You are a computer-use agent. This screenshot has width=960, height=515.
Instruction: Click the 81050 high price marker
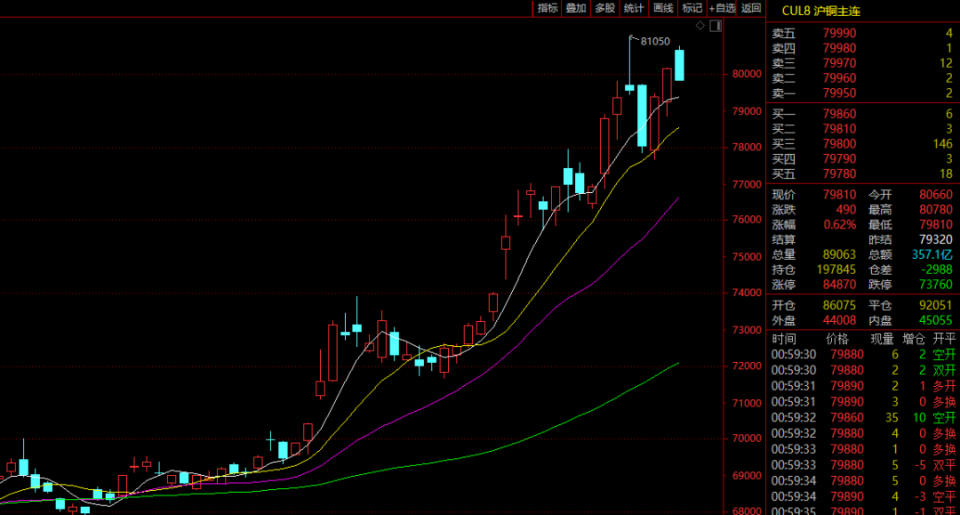[655, 41]
